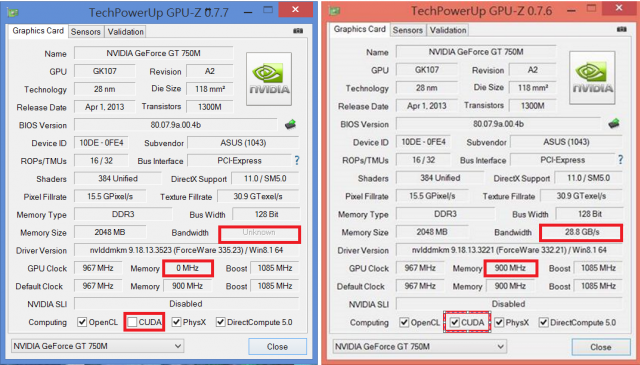Viewport: 640px width, 365px height.
Task: Click NVIDIA logo in GPU-Z 0.7.7 window
Action: click(x=269, y=79)
